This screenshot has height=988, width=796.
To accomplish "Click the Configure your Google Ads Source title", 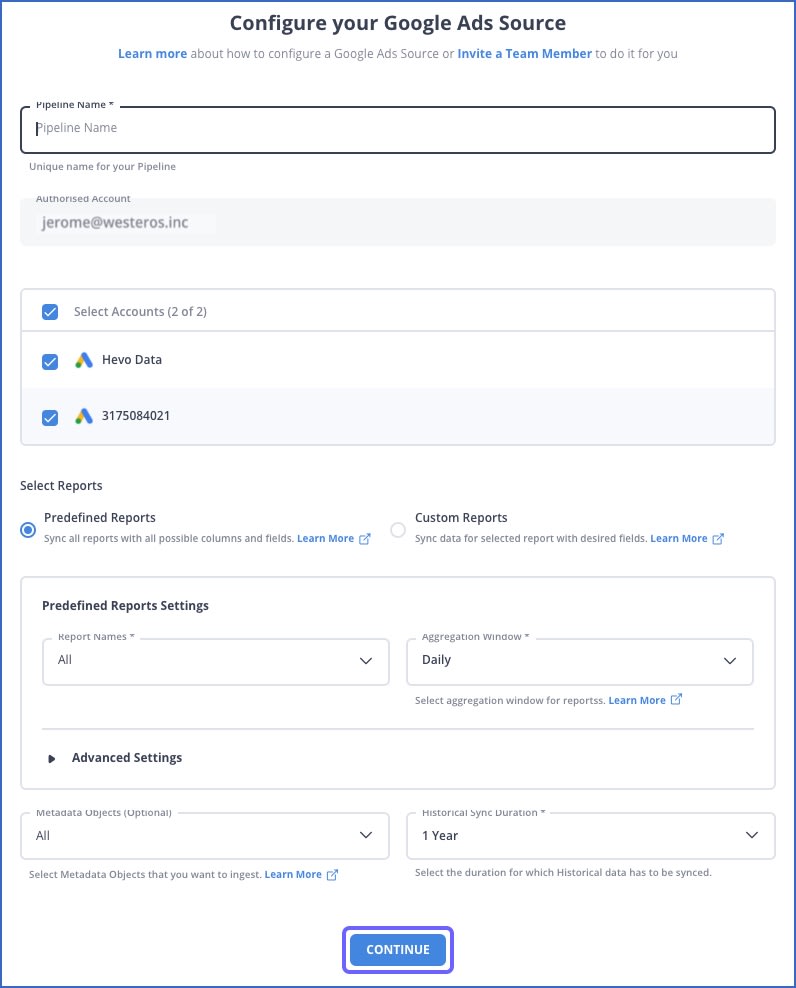I will (x=398, y=23).
